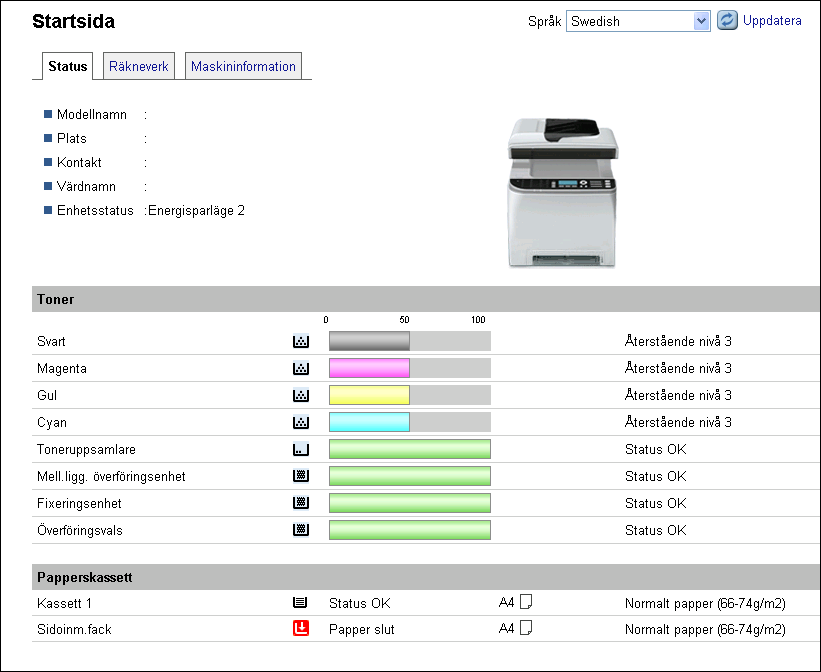Click Status OK for Toneruppsamlare
This screenshot has width=821, height=672.
pyautogui.click(x=656, y=449)
